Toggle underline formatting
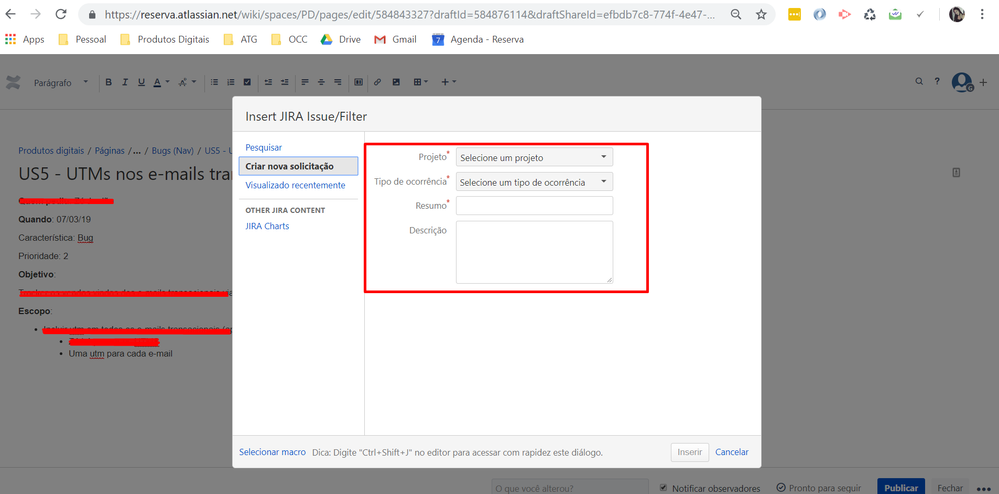 (141, 82)
